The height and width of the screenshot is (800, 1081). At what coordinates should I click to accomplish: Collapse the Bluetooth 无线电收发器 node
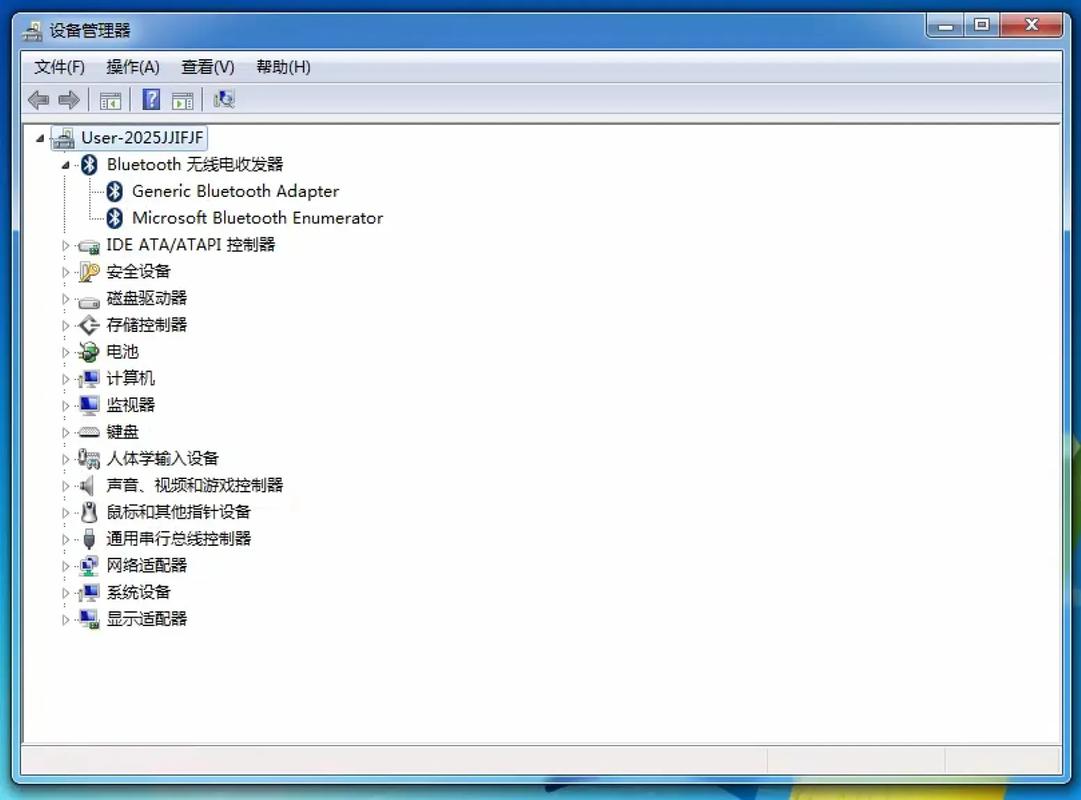[64, 164]
